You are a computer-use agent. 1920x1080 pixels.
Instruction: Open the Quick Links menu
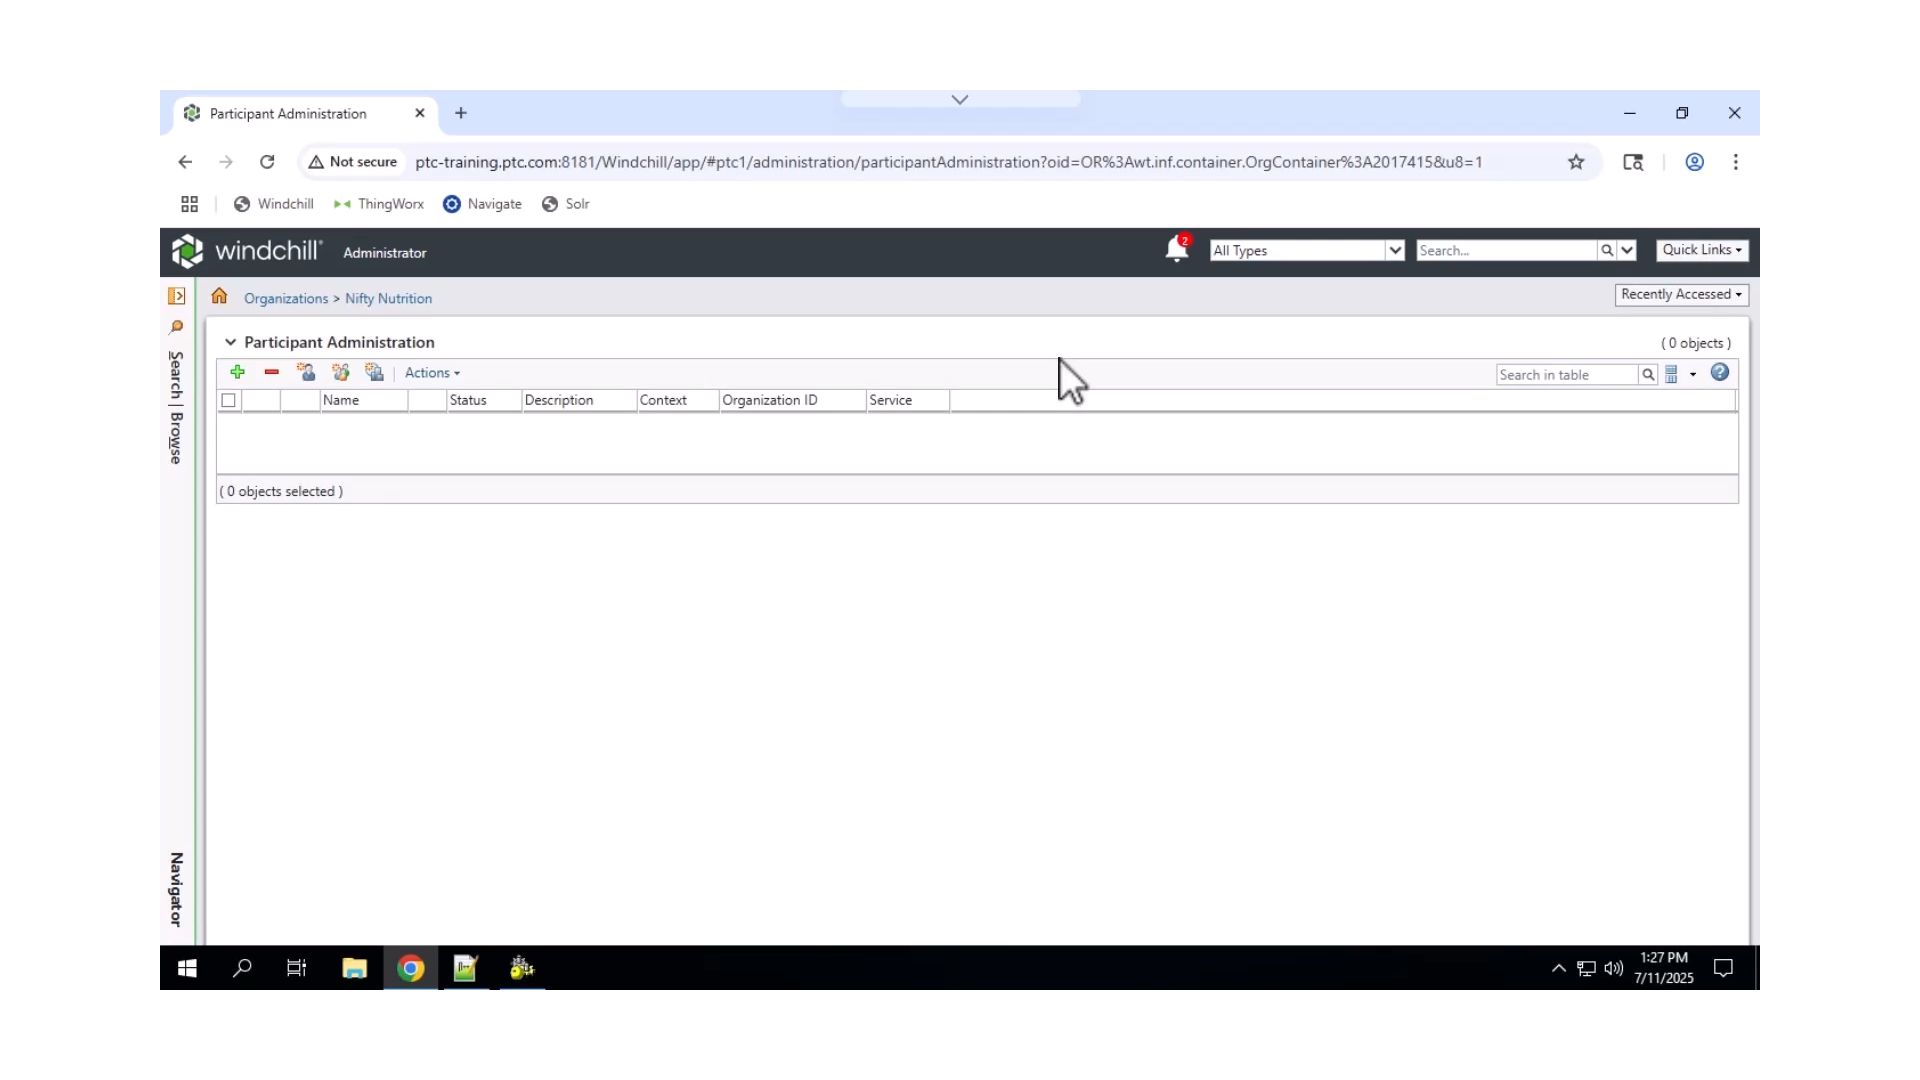click(x=1702, y=250)
